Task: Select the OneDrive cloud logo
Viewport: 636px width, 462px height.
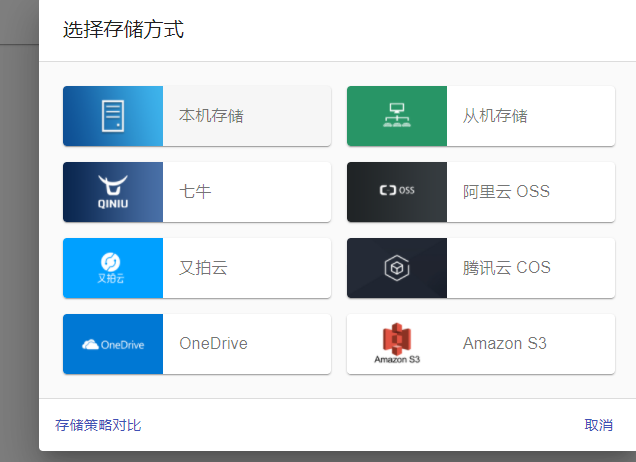Action: [112, 344]
